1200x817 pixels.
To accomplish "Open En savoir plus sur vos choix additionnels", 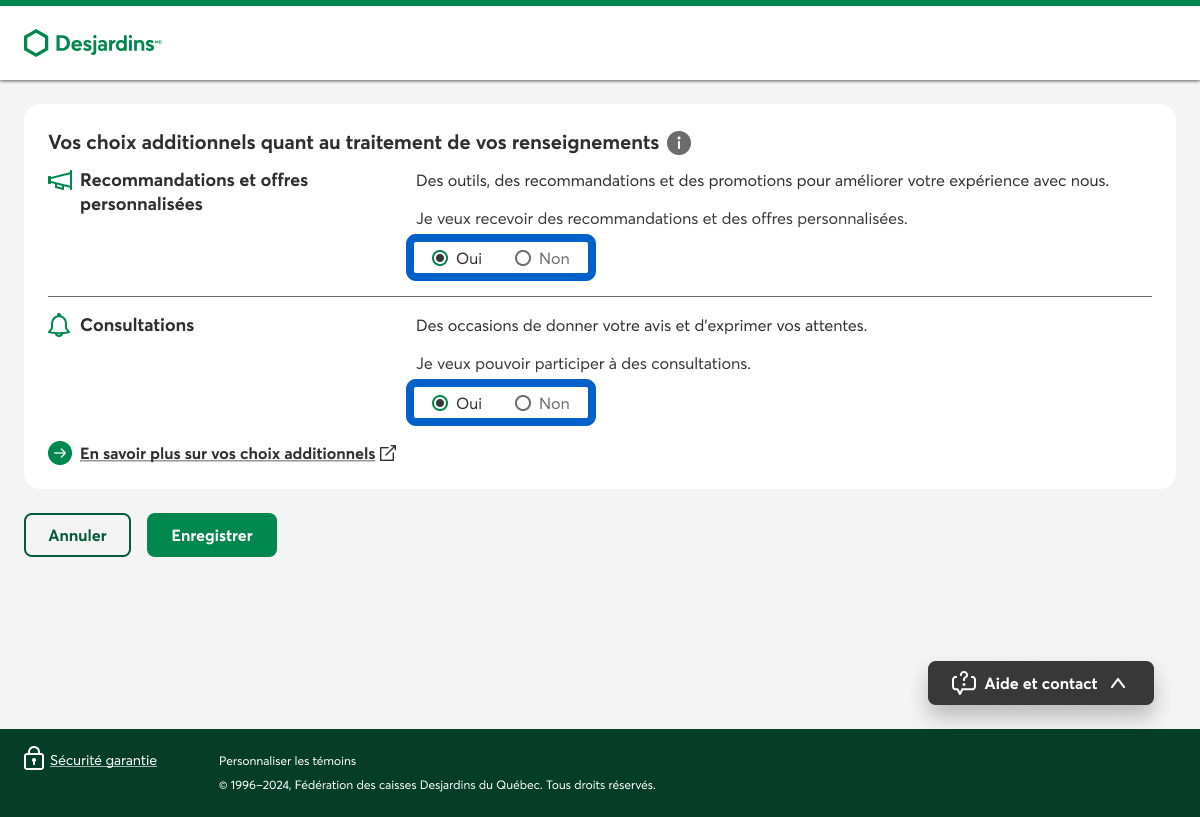I will point(227,453).
